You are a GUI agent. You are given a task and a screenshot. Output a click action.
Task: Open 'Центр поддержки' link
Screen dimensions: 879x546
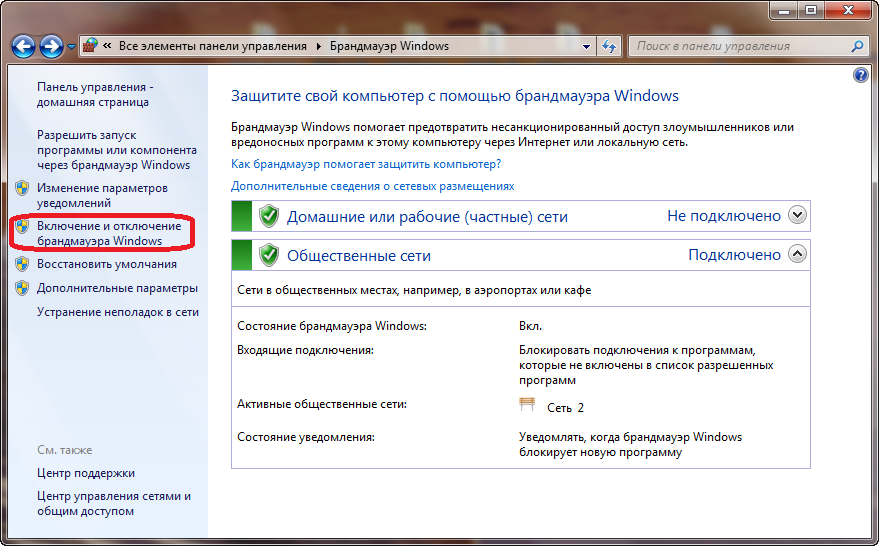pyautogui.click(x=86, y=473)
